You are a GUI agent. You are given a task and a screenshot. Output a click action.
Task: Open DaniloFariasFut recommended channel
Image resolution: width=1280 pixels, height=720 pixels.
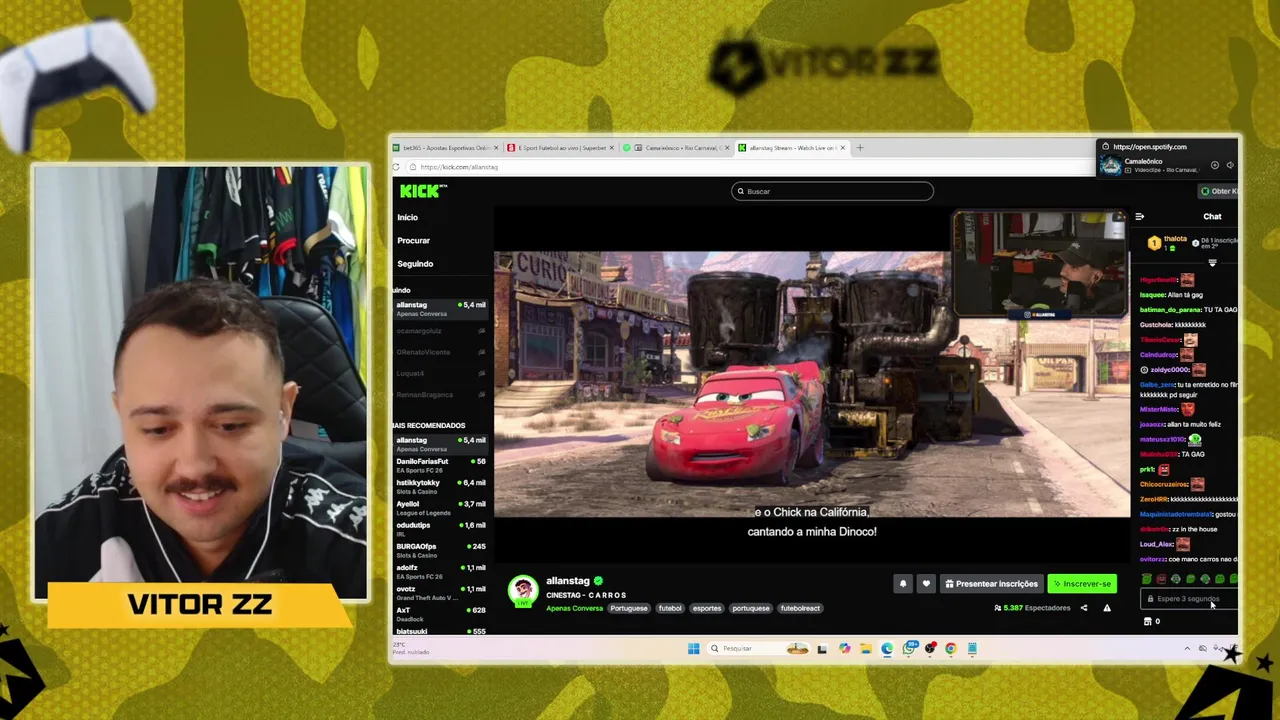pyautogui.click(x=440, y=465)
